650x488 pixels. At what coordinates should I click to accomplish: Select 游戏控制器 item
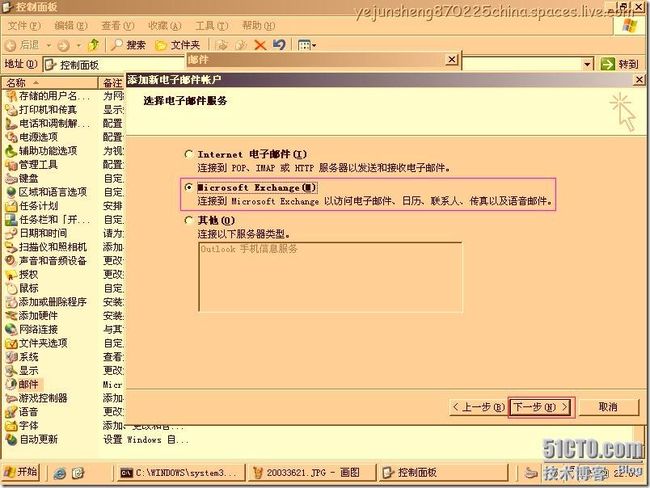coord(36,398)
